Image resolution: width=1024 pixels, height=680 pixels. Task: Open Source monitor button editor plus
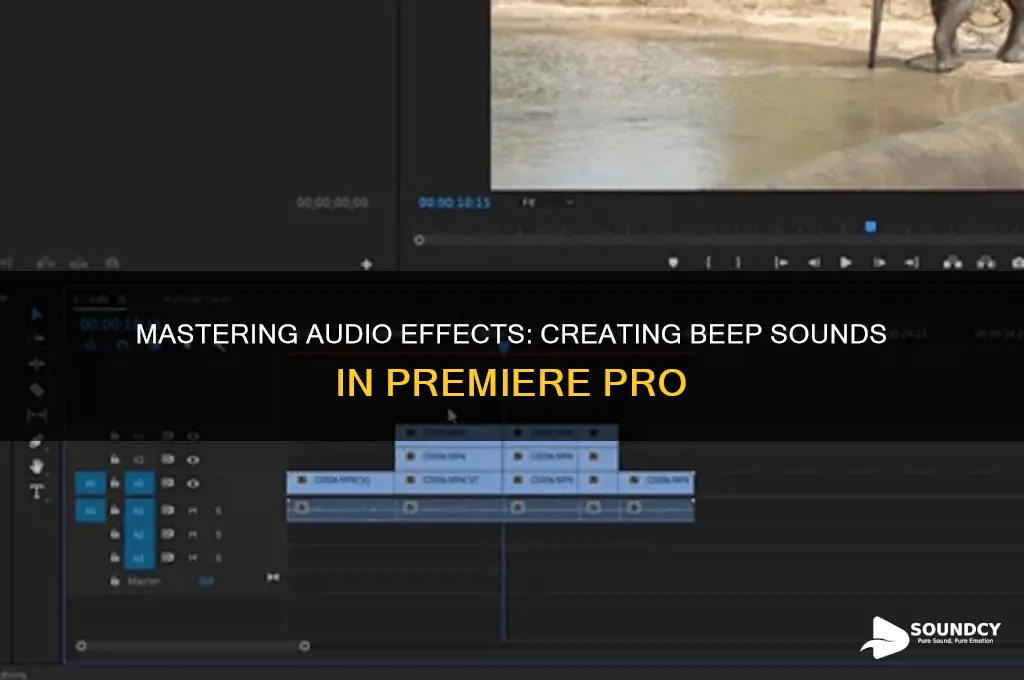click(x=366, y=265)
